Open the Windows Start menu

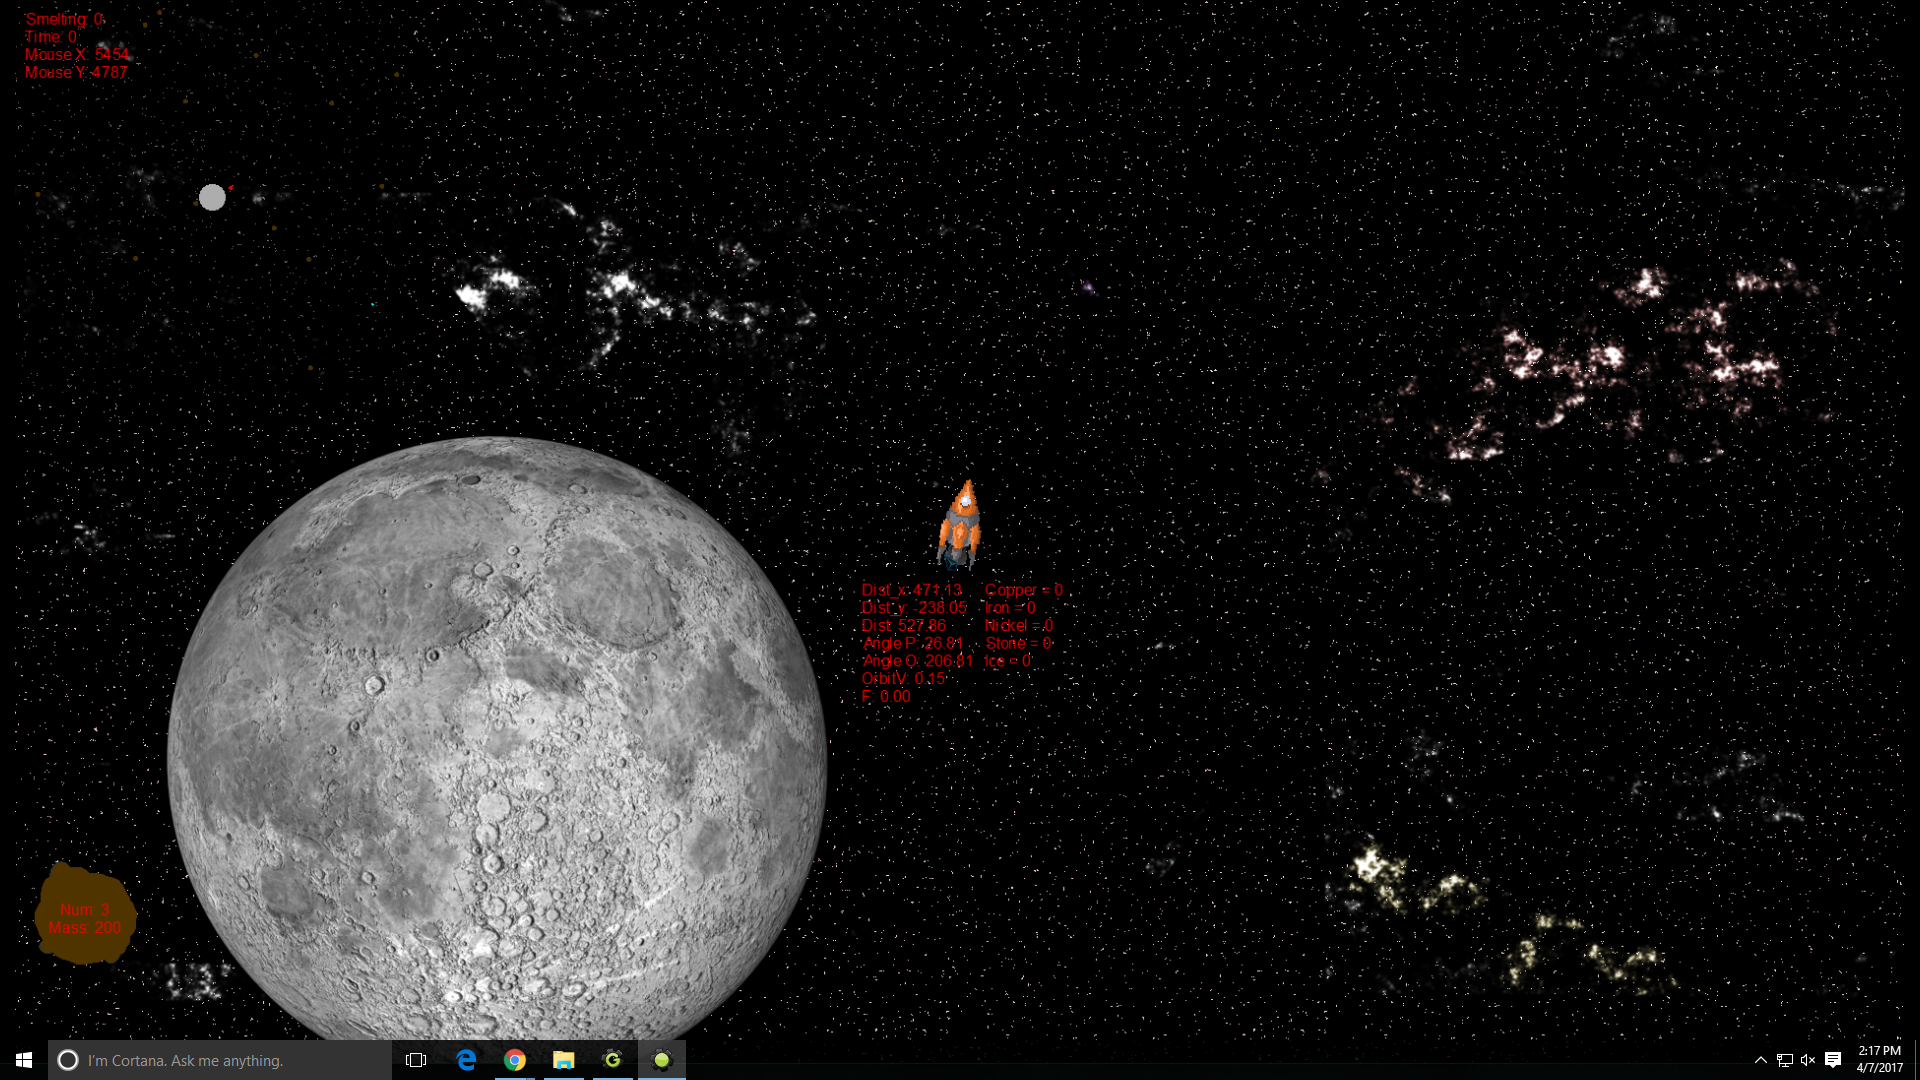pos(24,1060)
